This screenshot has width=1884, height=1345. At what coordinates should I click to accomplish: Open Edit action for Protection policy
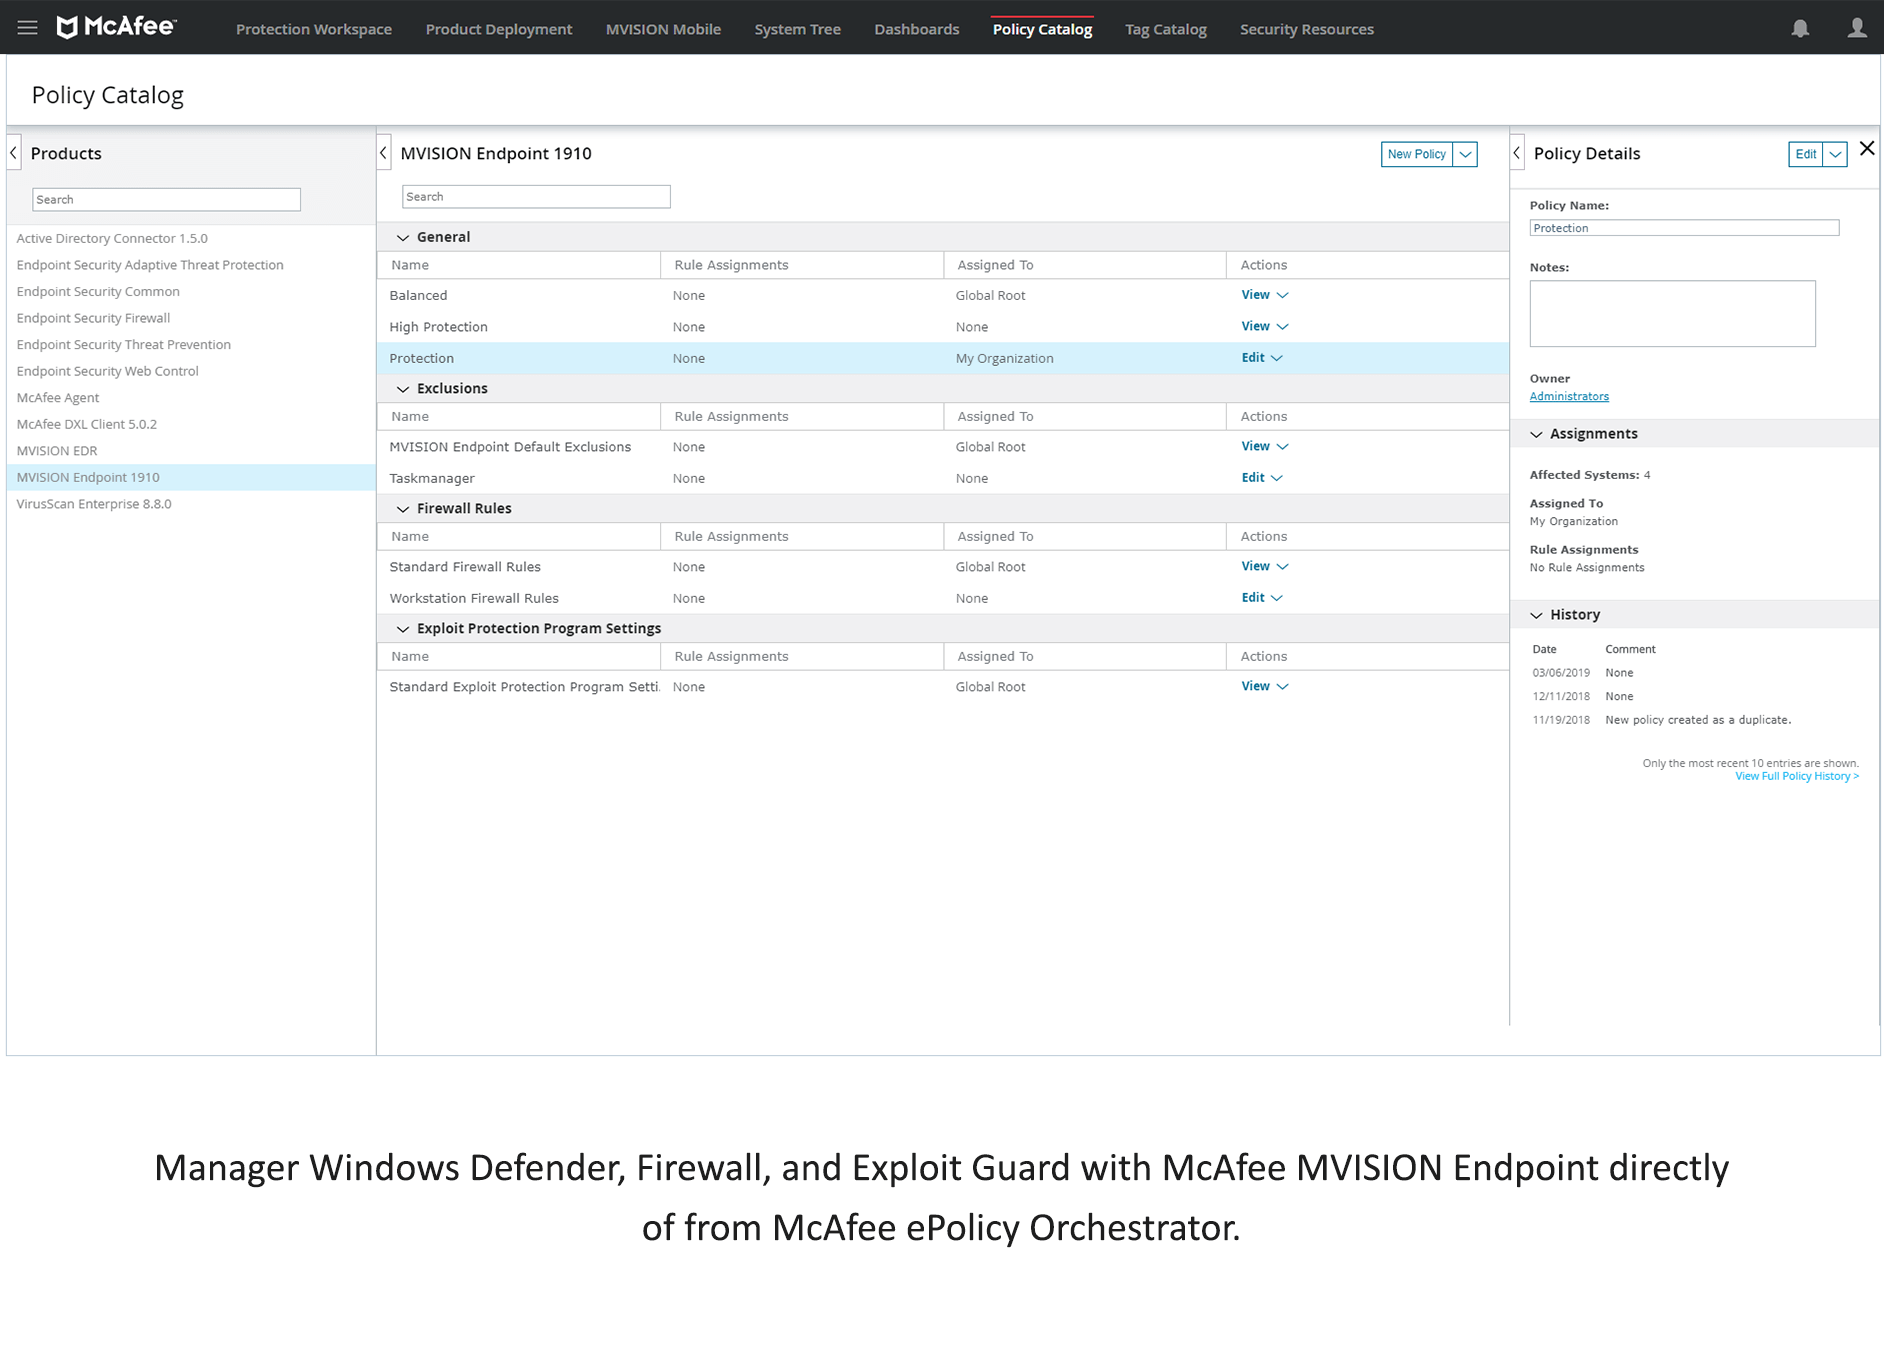coord(1261,357)
